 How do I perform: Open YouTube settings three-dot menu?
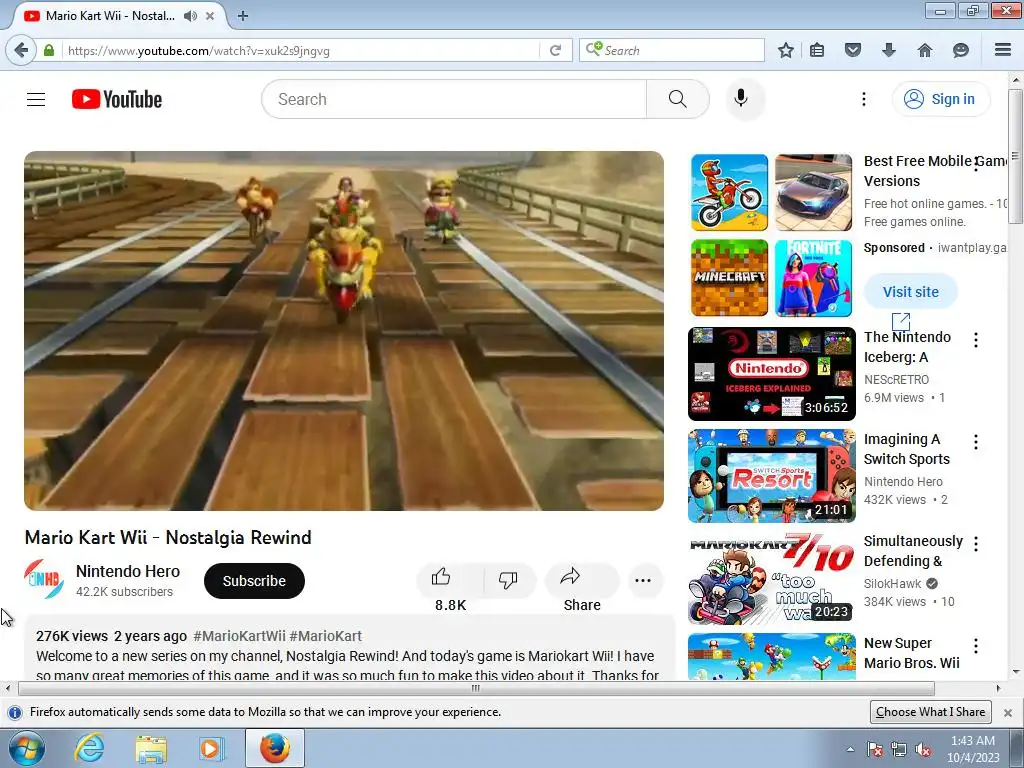point(863,99)
